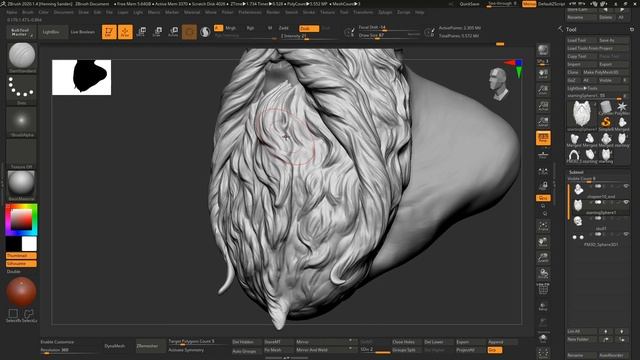Expand the Subtool section header
Image resolution: width=640 pixels, height=360 pixels.
576,172
